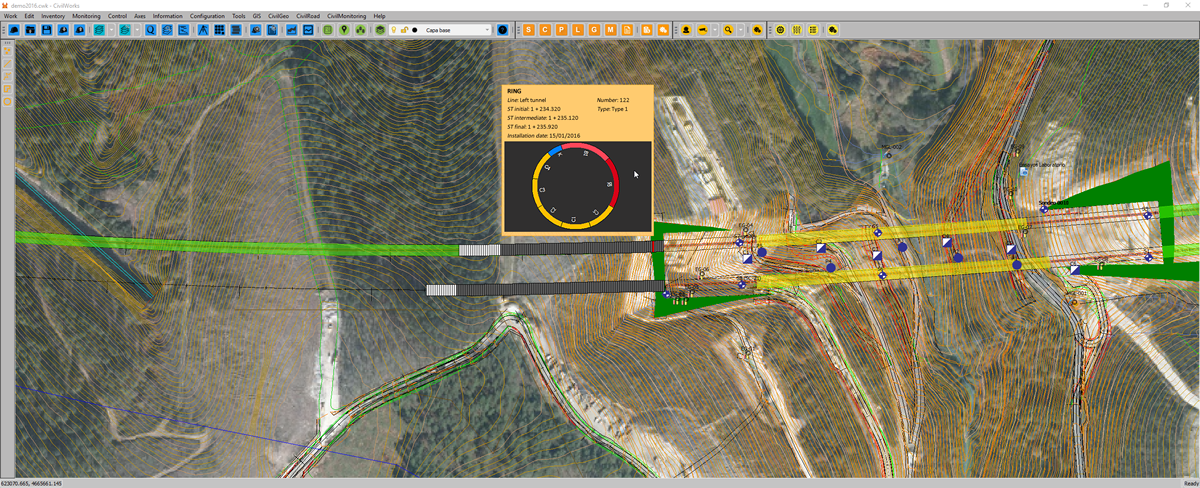Click the yellow target circle icon
This screenshot has width=1200, height=488.
coord(781,30)
